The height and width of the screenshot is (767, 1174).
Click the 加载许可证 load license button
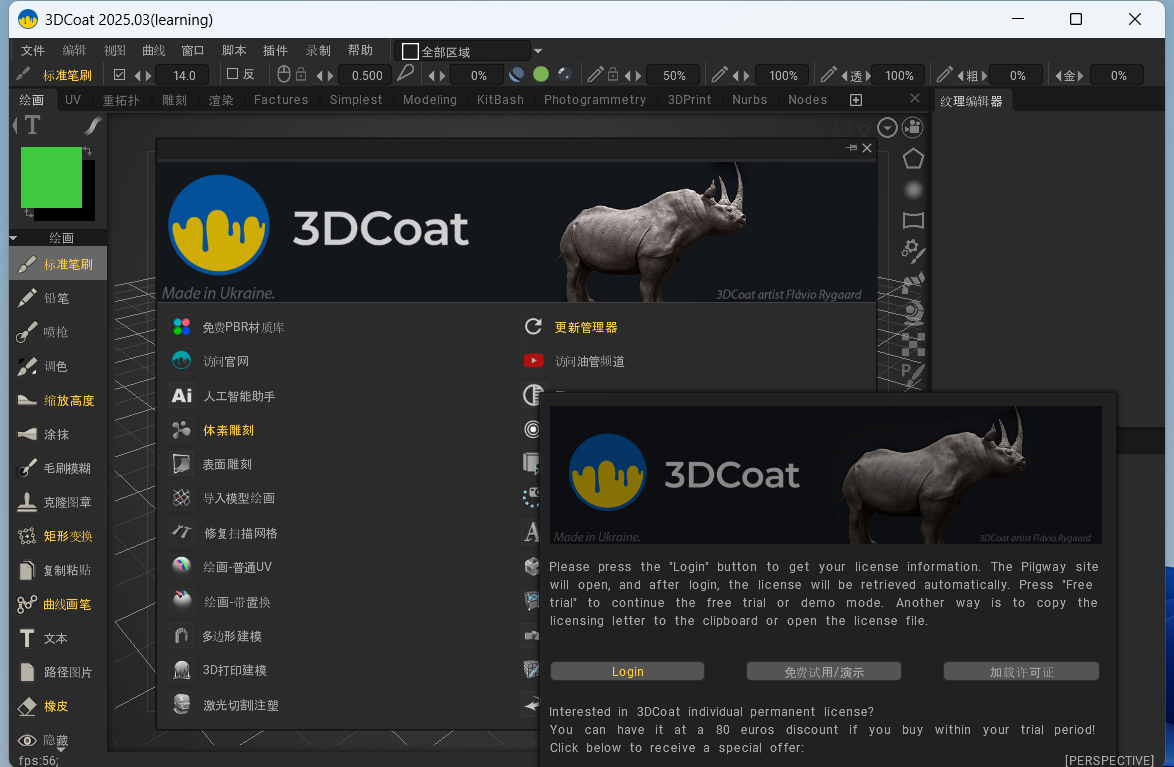(1021, 671)
